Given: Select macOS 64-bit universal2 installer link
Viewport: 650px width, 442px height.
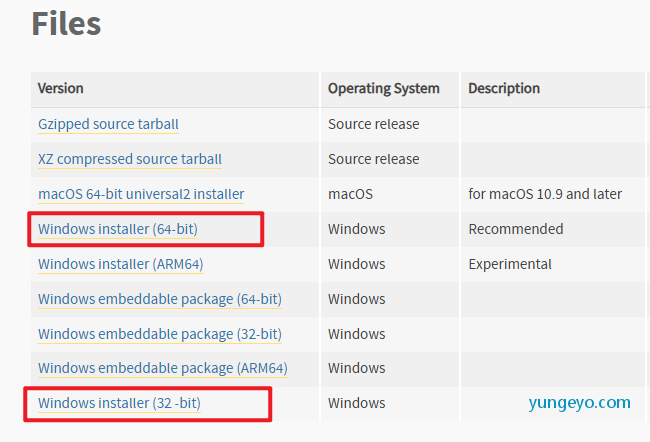Looking at the screenshot, I should coord(141,194).
